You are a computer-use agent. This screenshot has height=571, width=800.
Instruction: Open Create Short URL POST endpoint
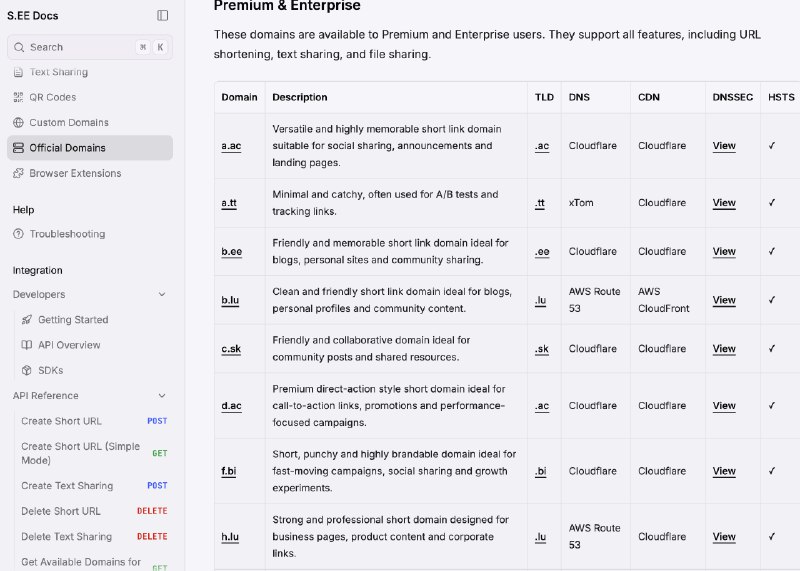coord(62,421)
